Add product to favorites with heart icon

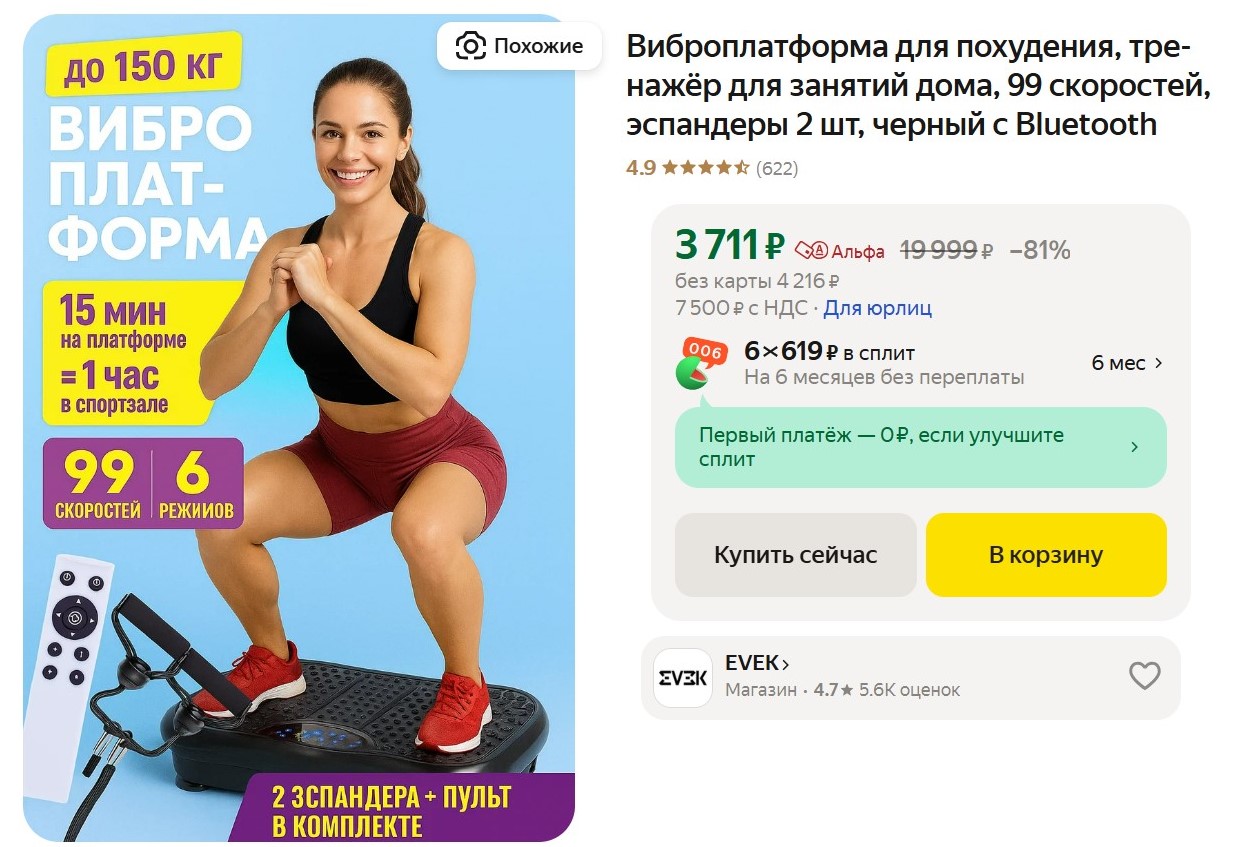[1144, 677]
